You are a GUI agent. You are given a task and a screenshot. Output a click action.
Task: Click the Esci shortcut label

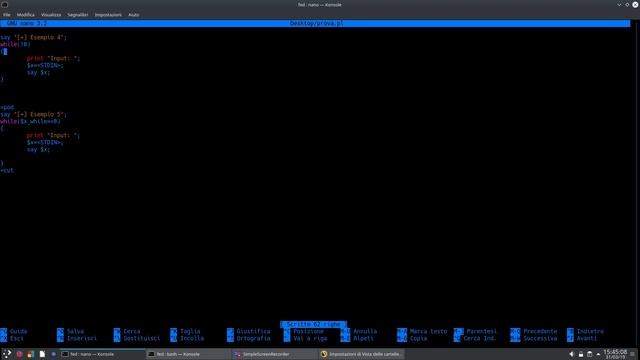tap(17, 338)
